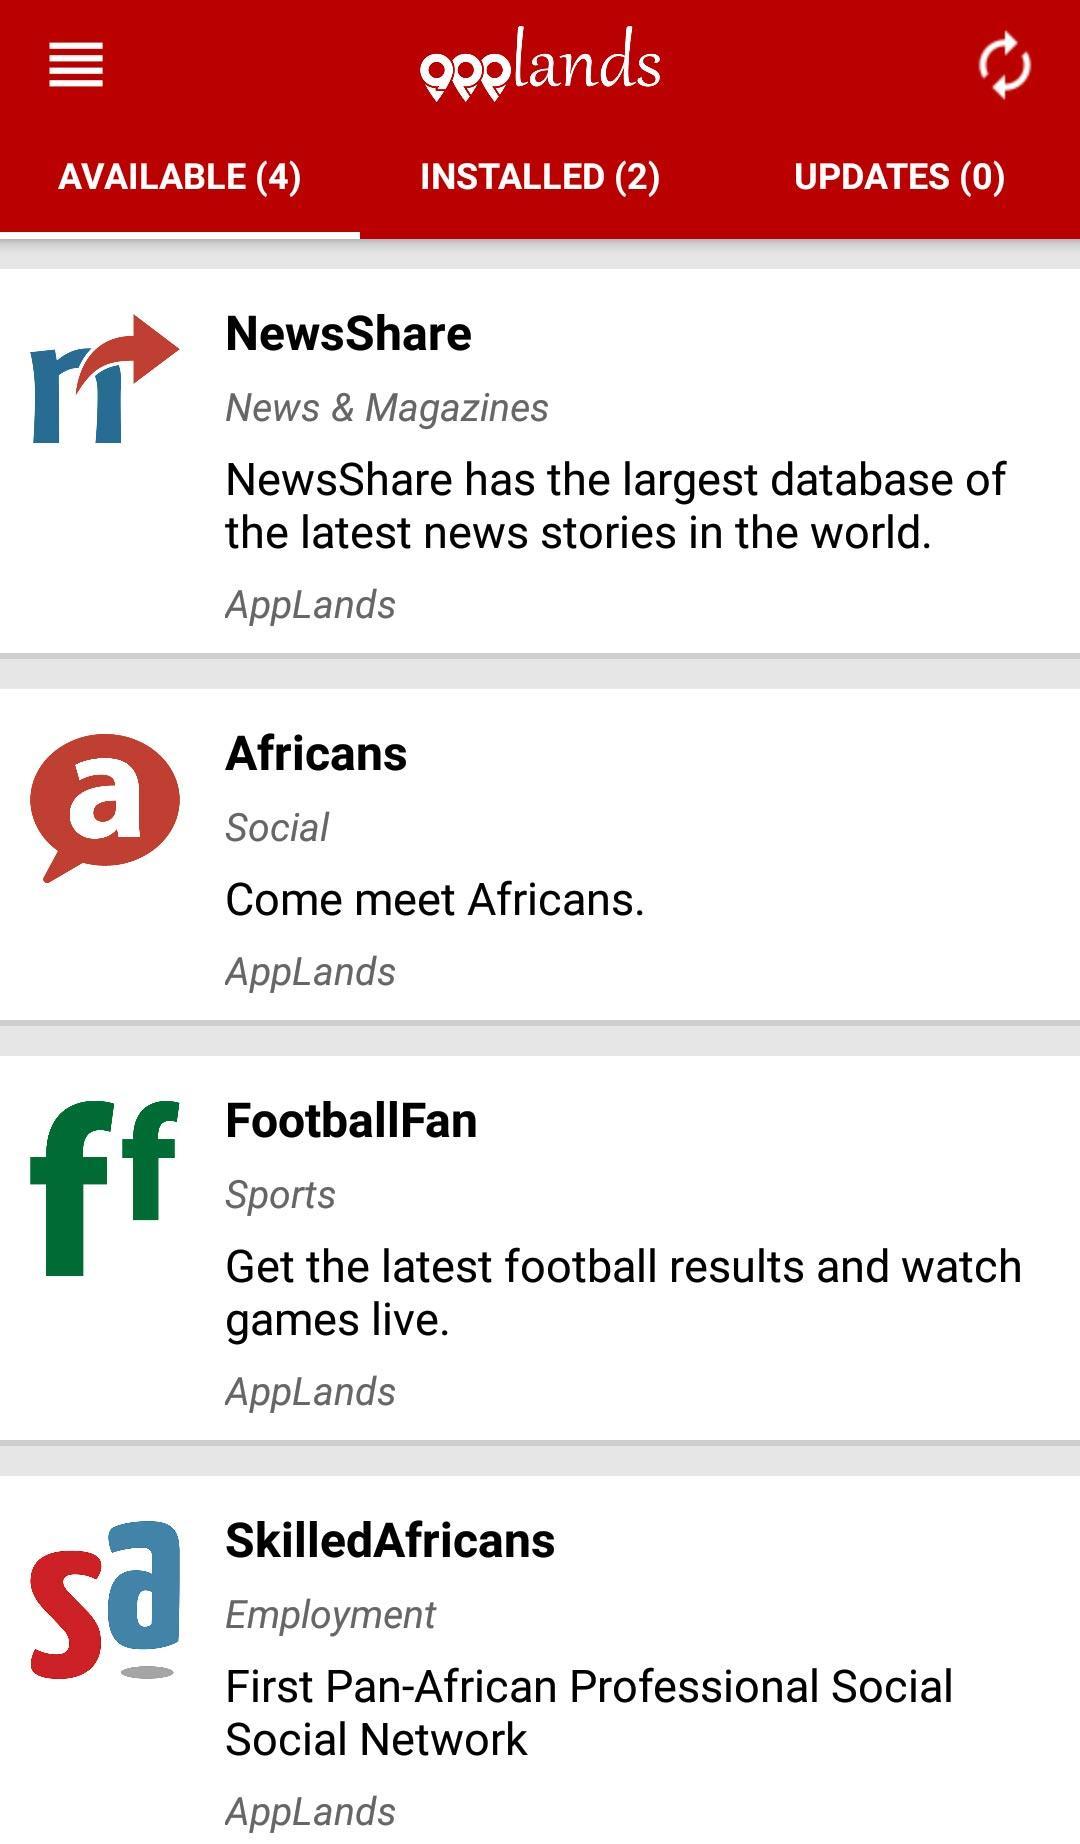Open the SkilledAfricans app title
The height and width of the screenshot is (1844, 1080).
click(390, 1541)
